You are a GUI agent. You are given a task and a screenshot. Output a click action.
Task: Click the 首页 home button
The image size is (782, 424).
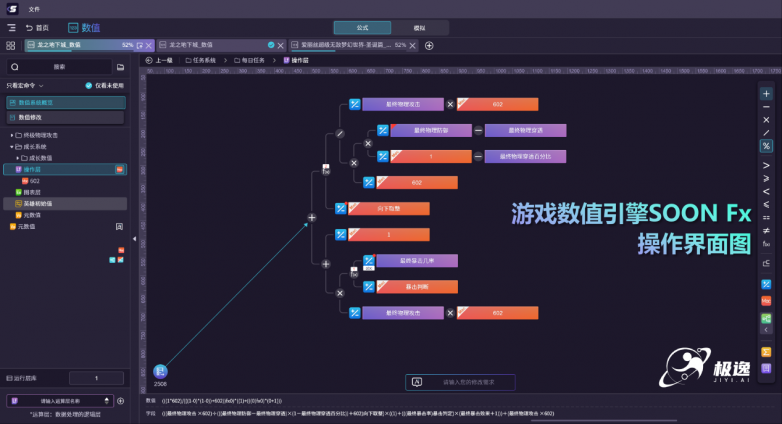point(37,28)
